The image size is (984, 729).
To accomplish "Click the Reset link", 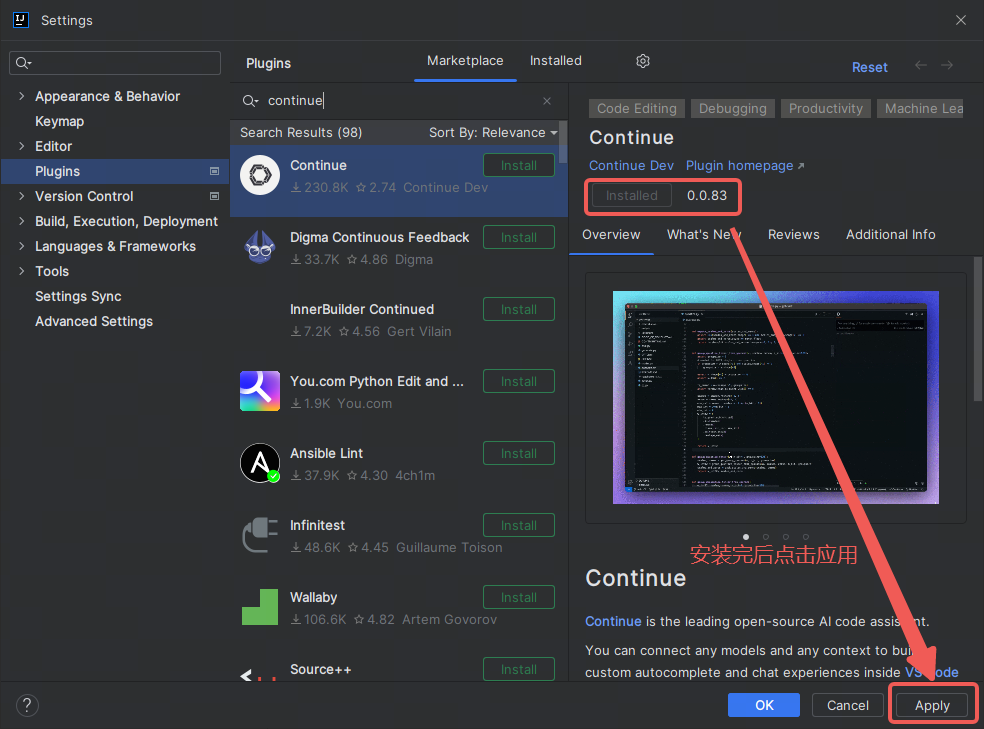I will (870, 67).
